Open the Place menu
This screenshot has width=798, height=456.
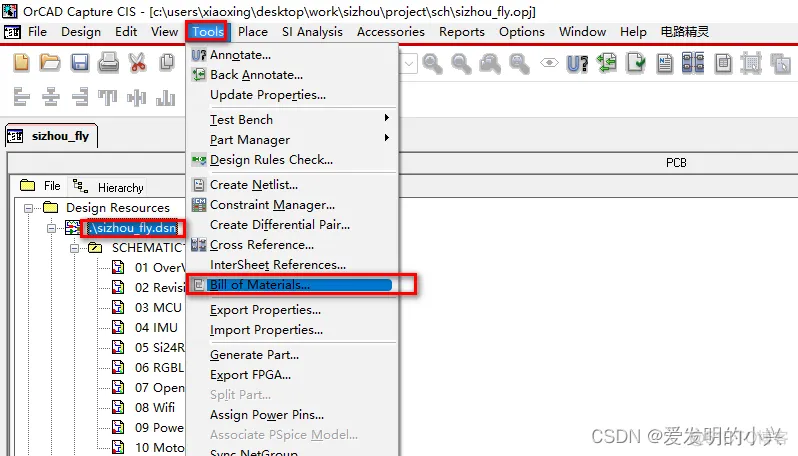click(x=252, y=32)
